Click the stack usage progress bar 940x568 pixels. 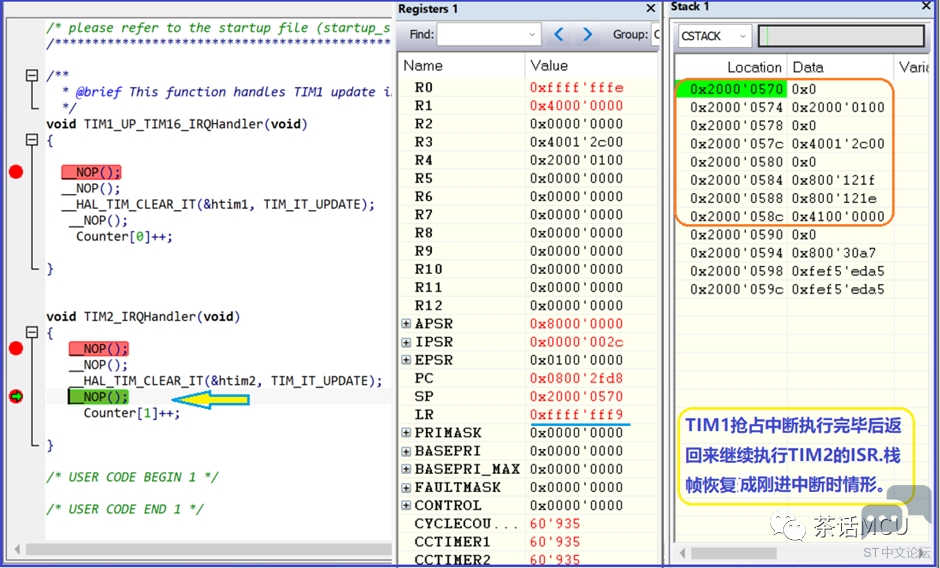click(841, 36)
